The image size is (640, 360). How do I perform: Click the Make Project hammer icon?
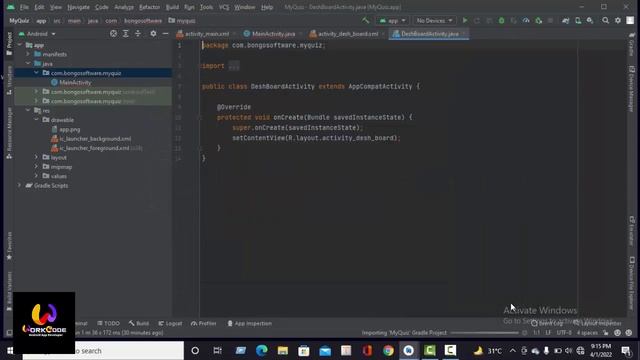click(x=365, y=20)
